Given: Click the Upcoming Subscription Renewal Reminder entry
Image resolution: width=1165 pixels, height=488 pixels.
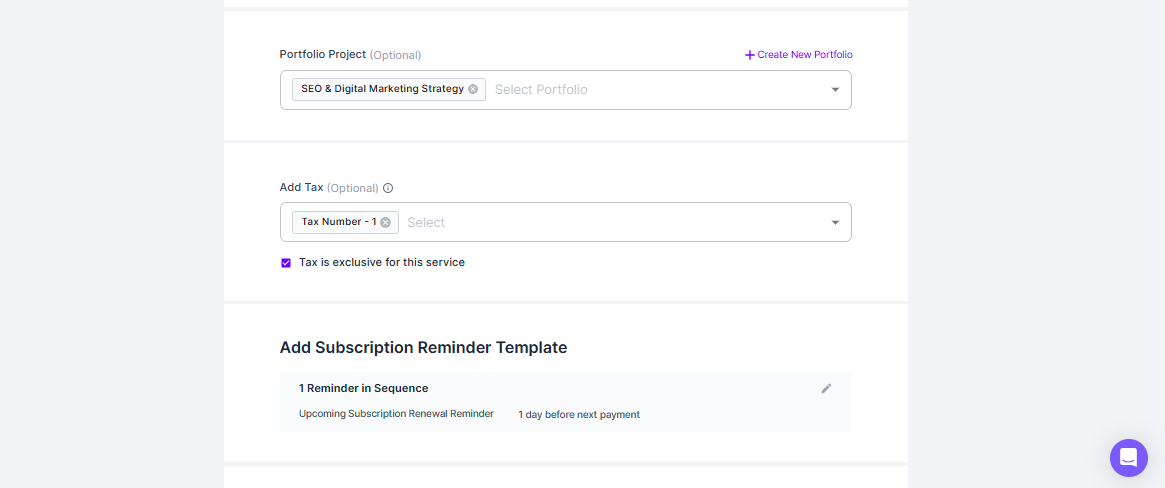Looking at the screenshot, I should click(396, 414).
